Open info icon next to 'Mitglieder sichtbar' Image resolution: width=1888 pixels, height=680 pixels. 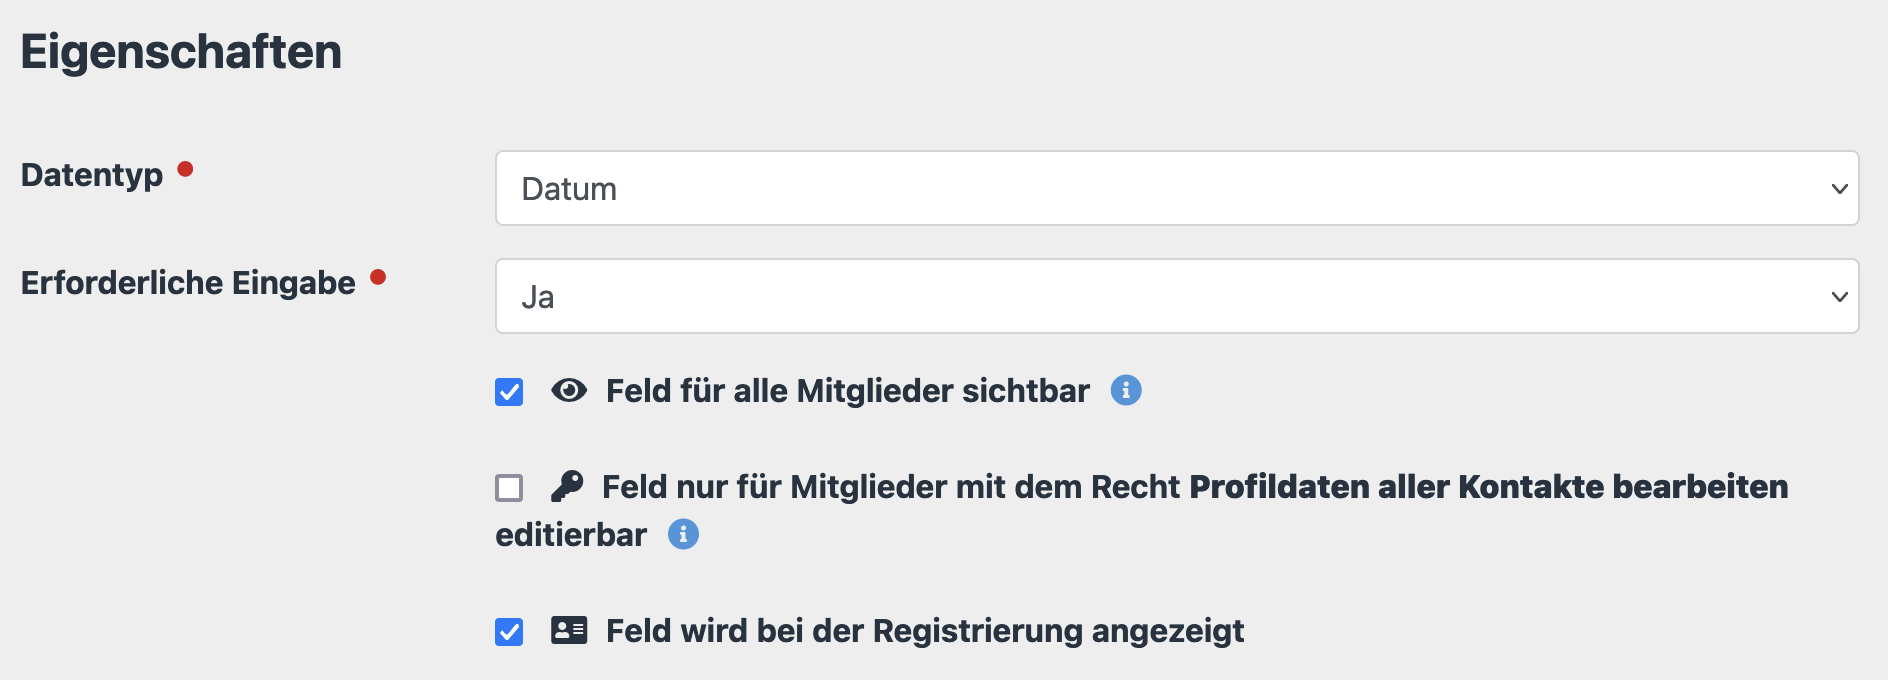click(1126, 391)
